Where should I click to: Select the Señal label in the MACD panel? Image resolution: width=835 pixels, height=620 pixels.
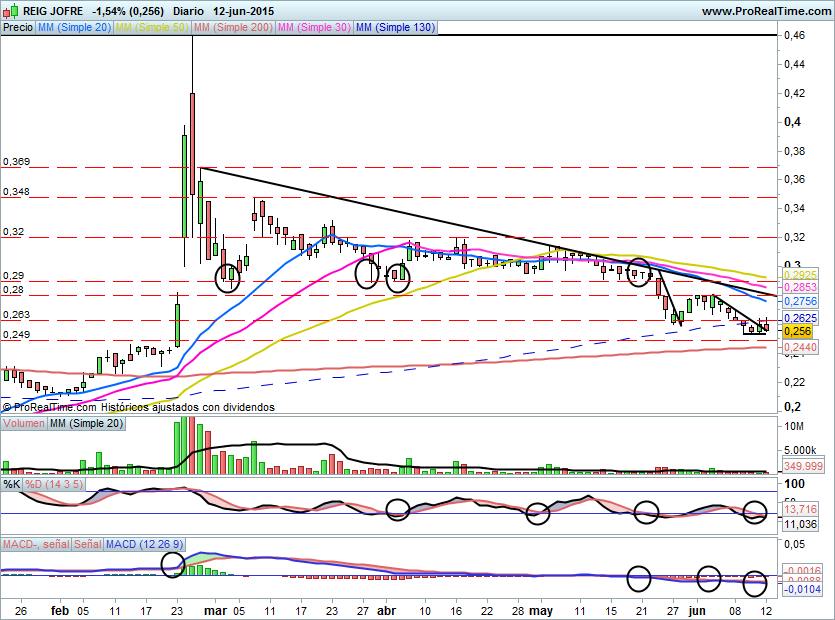(86, 544)
